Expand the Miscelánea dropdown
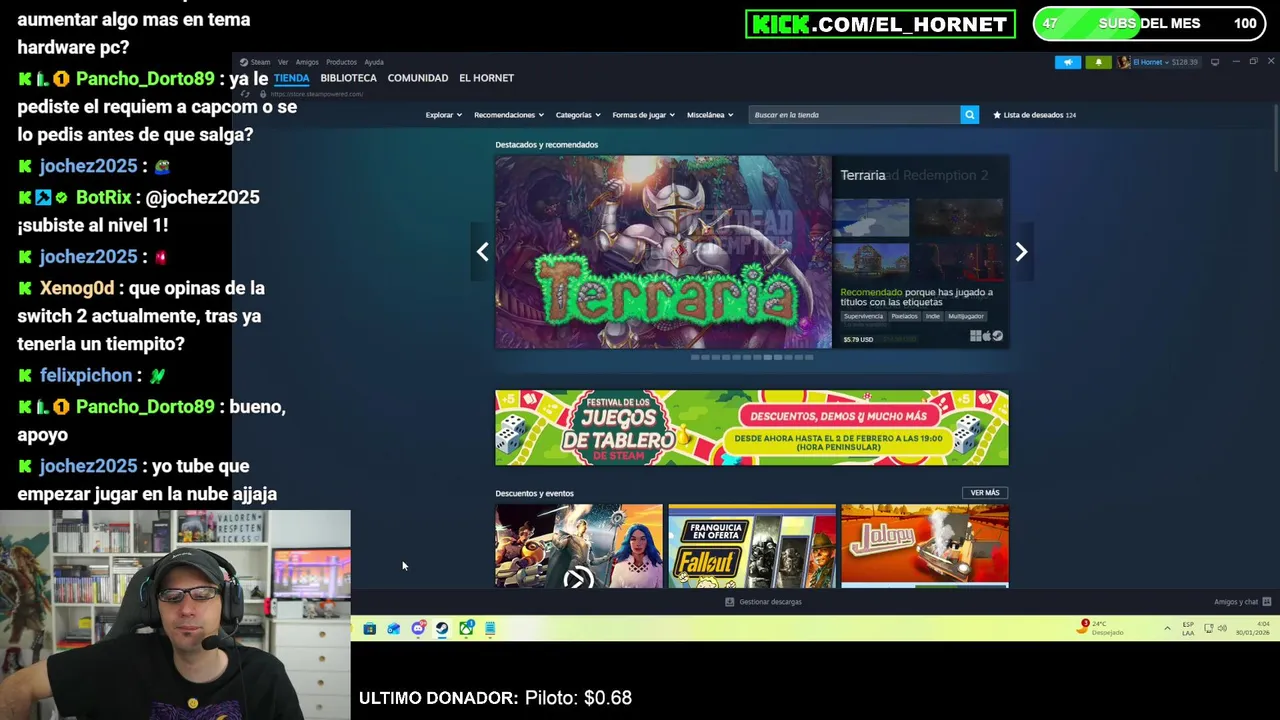This screenshot has width=1280, height=720. pos(710,115)
